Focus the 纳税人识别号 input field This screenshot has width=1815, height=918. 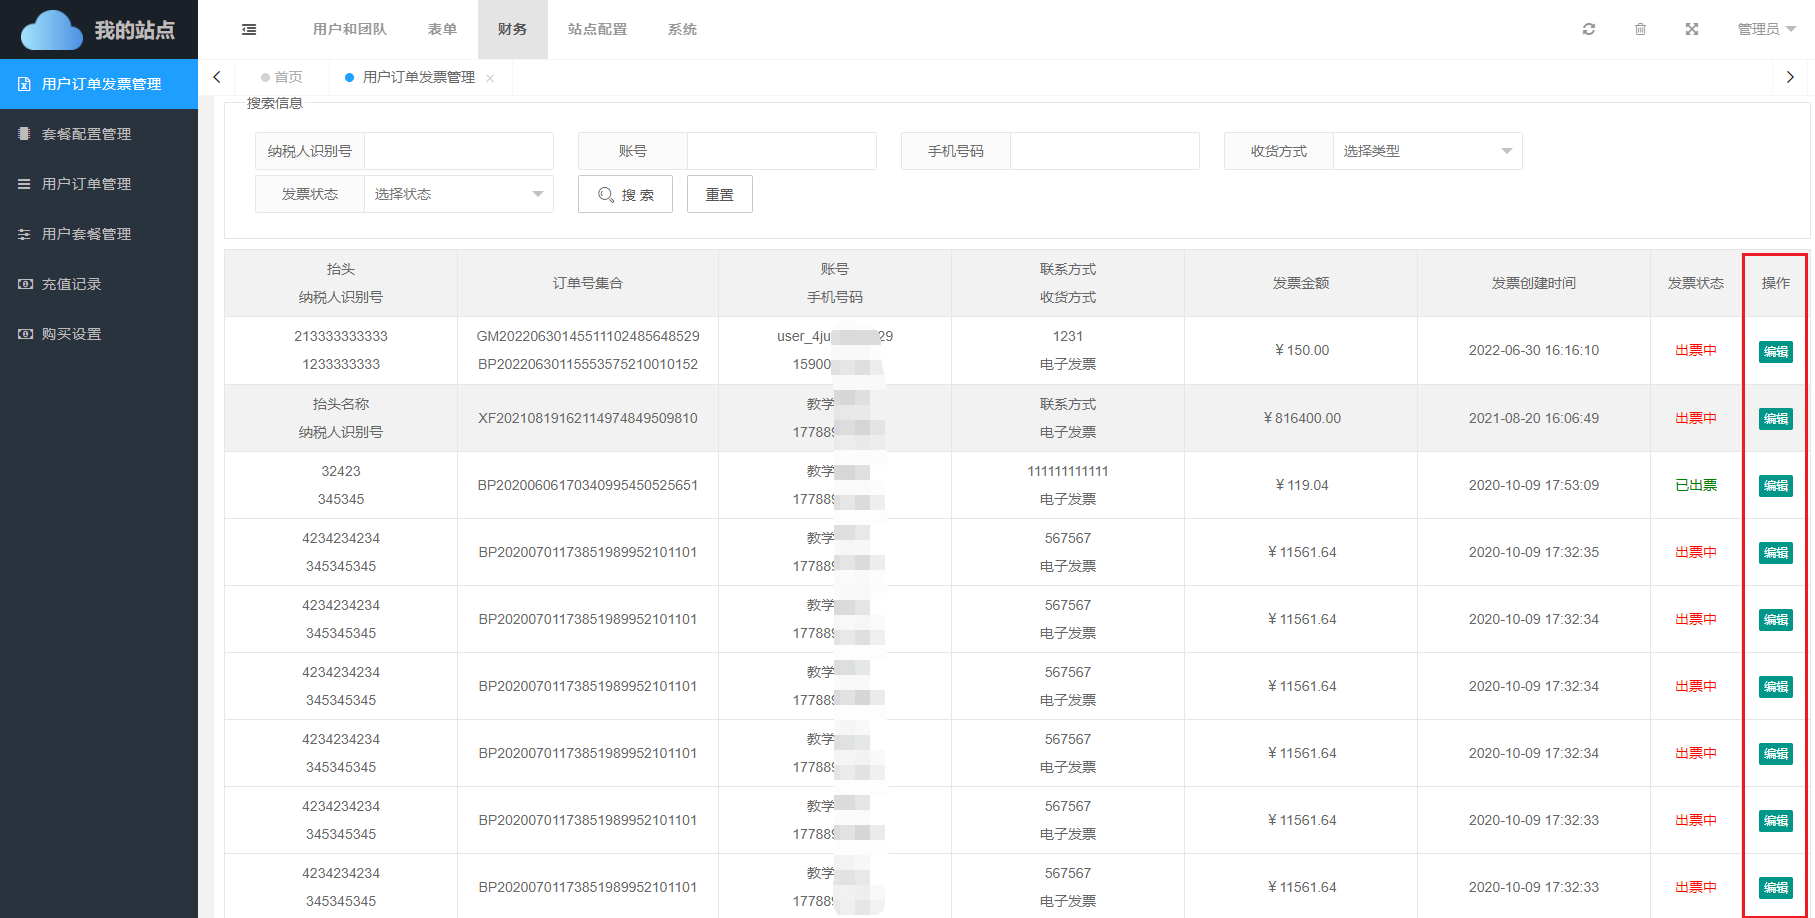[x=458, y=151]
